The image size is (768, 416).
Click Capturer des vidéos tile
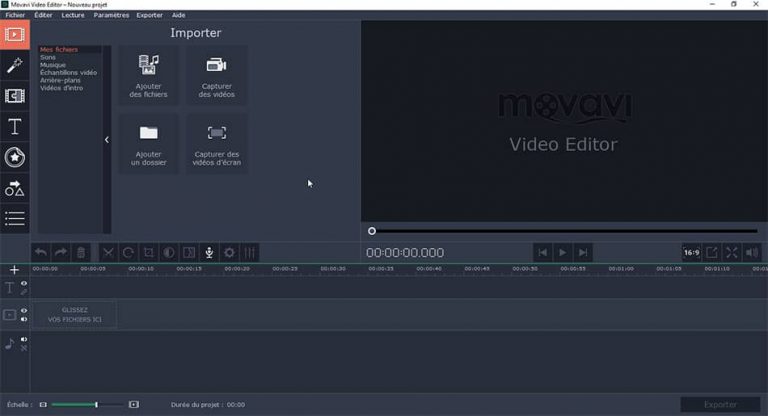[x=216, y=75]
